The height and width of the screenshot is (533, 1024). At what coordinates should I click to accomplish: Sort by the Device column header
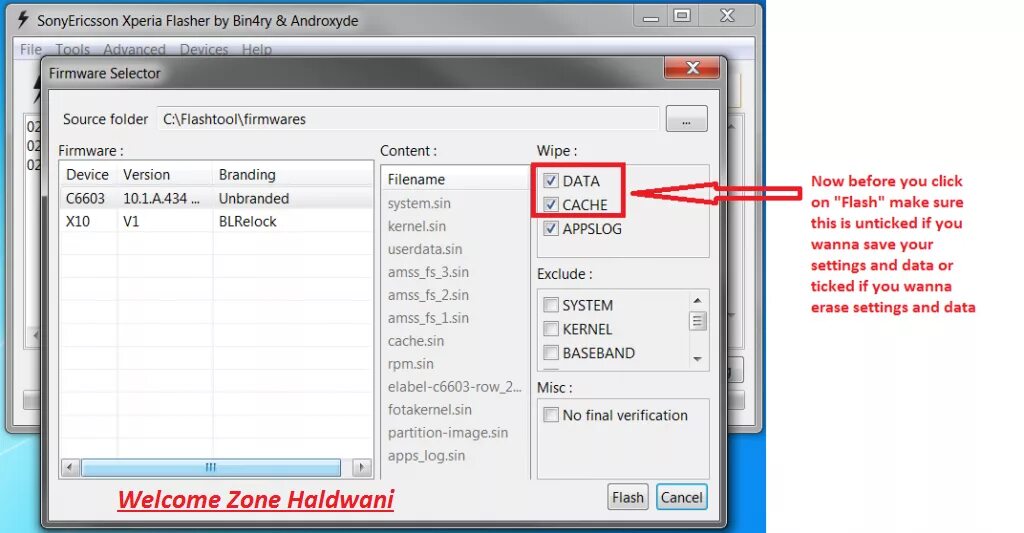tap(88, 175)
